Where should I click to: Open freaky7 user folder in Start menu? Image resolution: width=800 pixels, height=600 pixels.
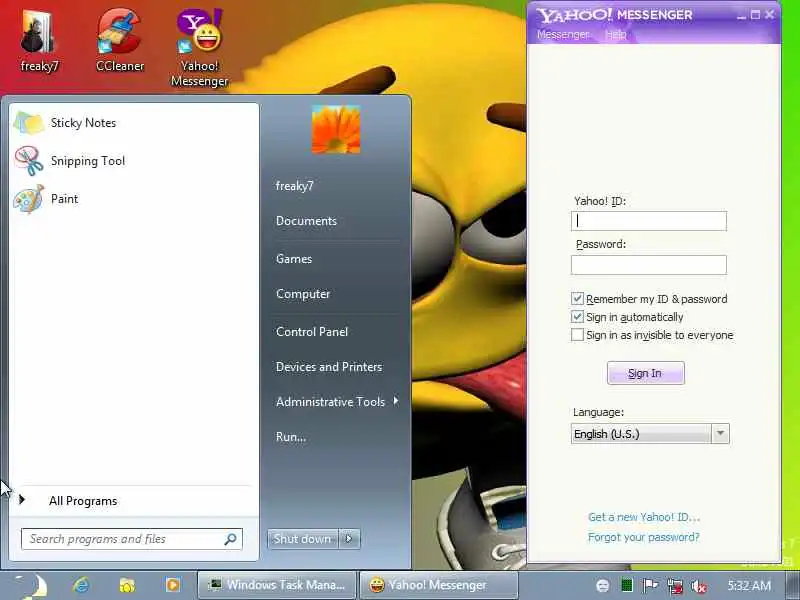(295, 186)
